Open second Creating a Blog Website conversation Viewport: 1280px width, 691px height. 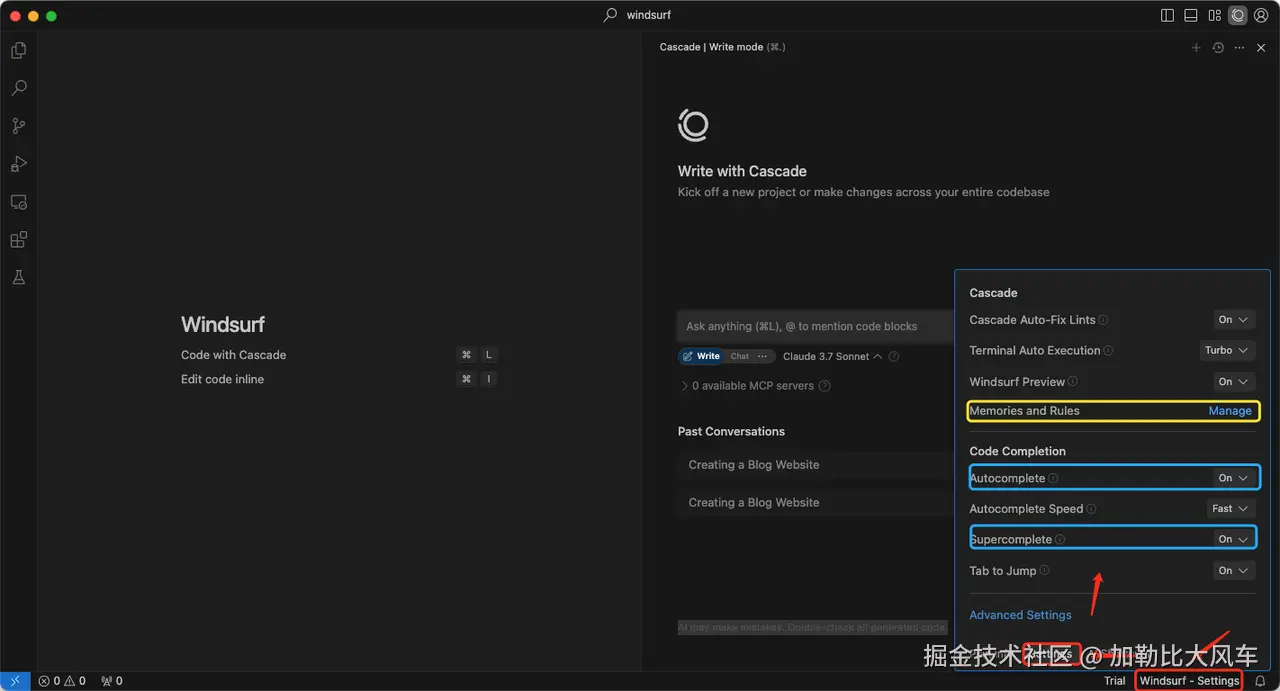coord(815,503)
